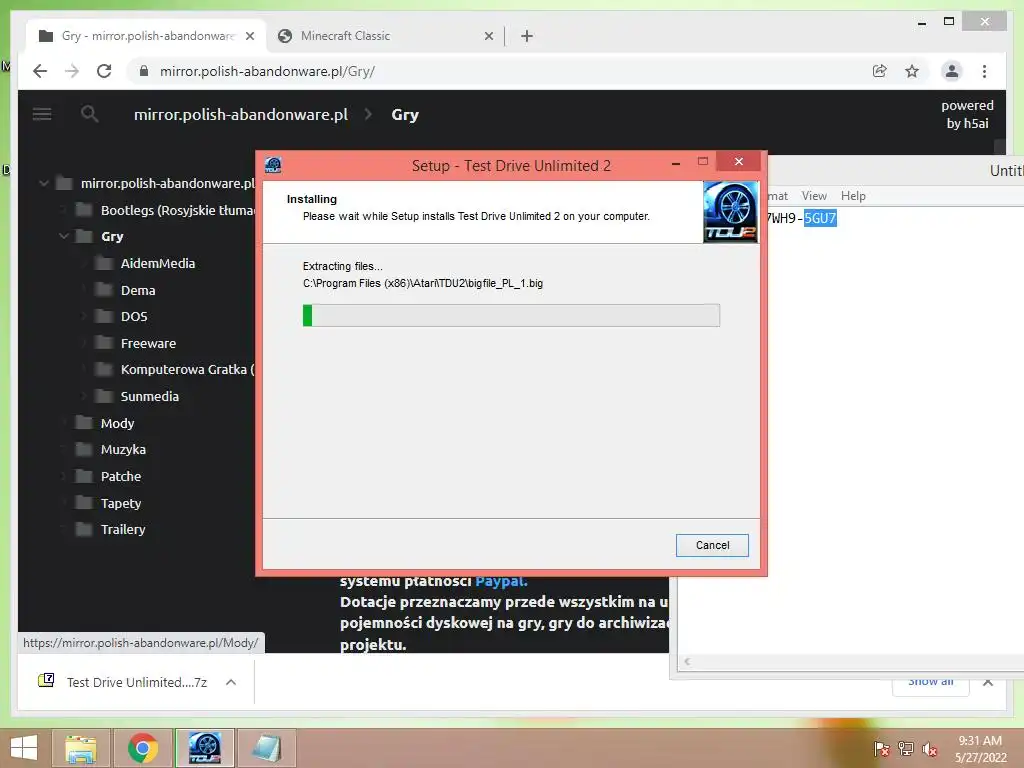This screenshot has width=1024, height=768.
Task: Click Chrome icon in taskbar
Action: 143,748
